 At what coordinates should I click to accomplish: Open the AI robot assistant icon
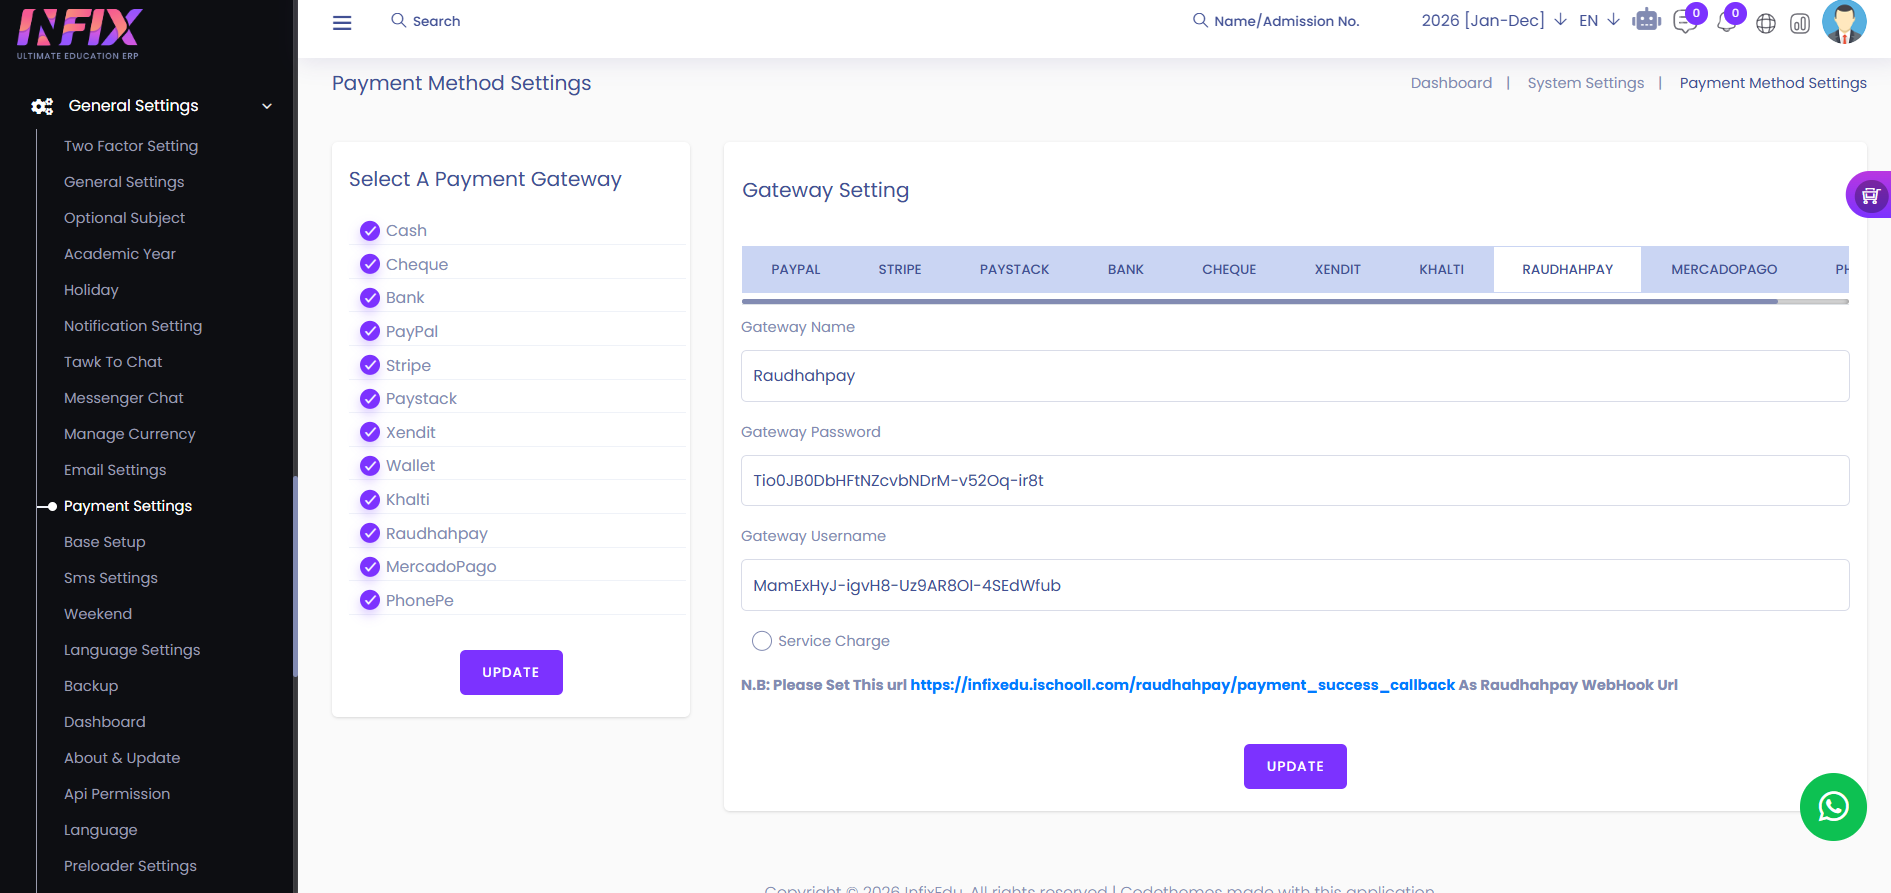pyautogui.click(x=1646, y=20)
